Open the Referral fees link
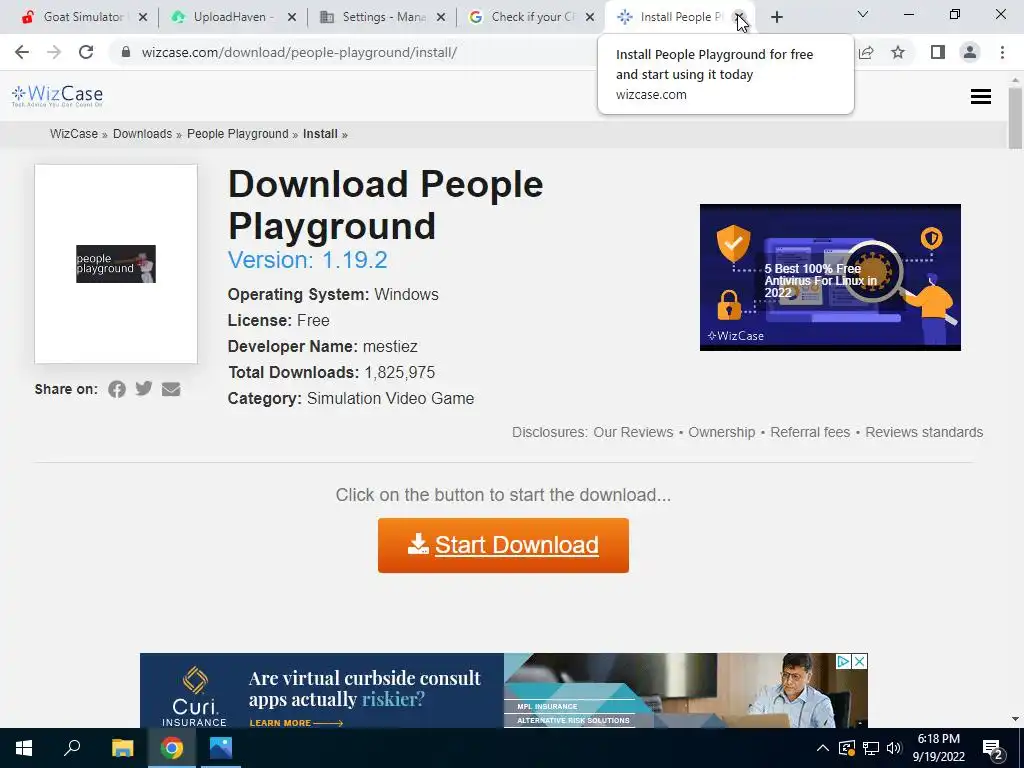 click(x=810, y=432)
